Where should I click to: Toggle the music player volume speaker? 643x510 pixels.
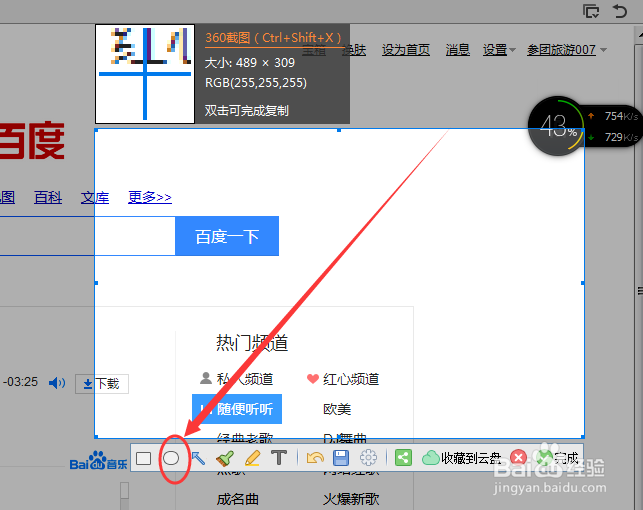pos(57,383)
